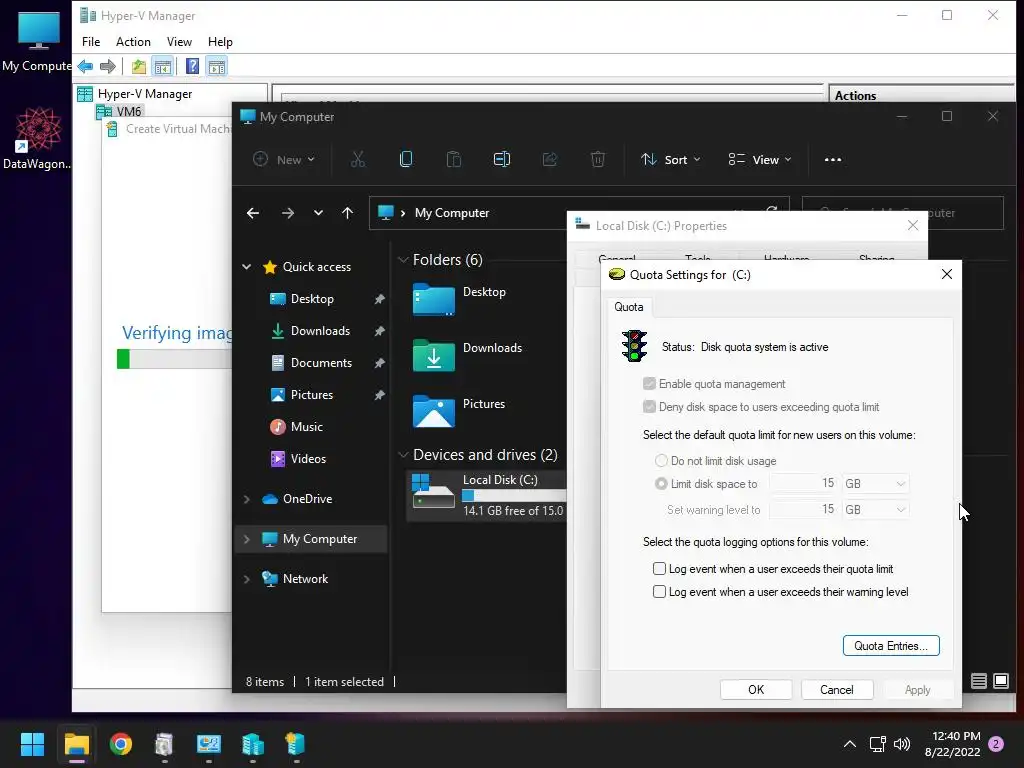Collapse the Folders (6) group header

(x=403, y=259)
